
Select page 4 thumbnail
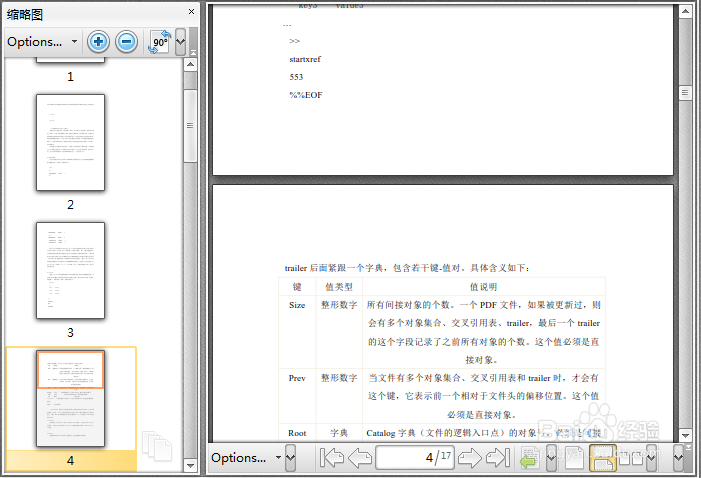pyautogui.click(x=70, y=398)
